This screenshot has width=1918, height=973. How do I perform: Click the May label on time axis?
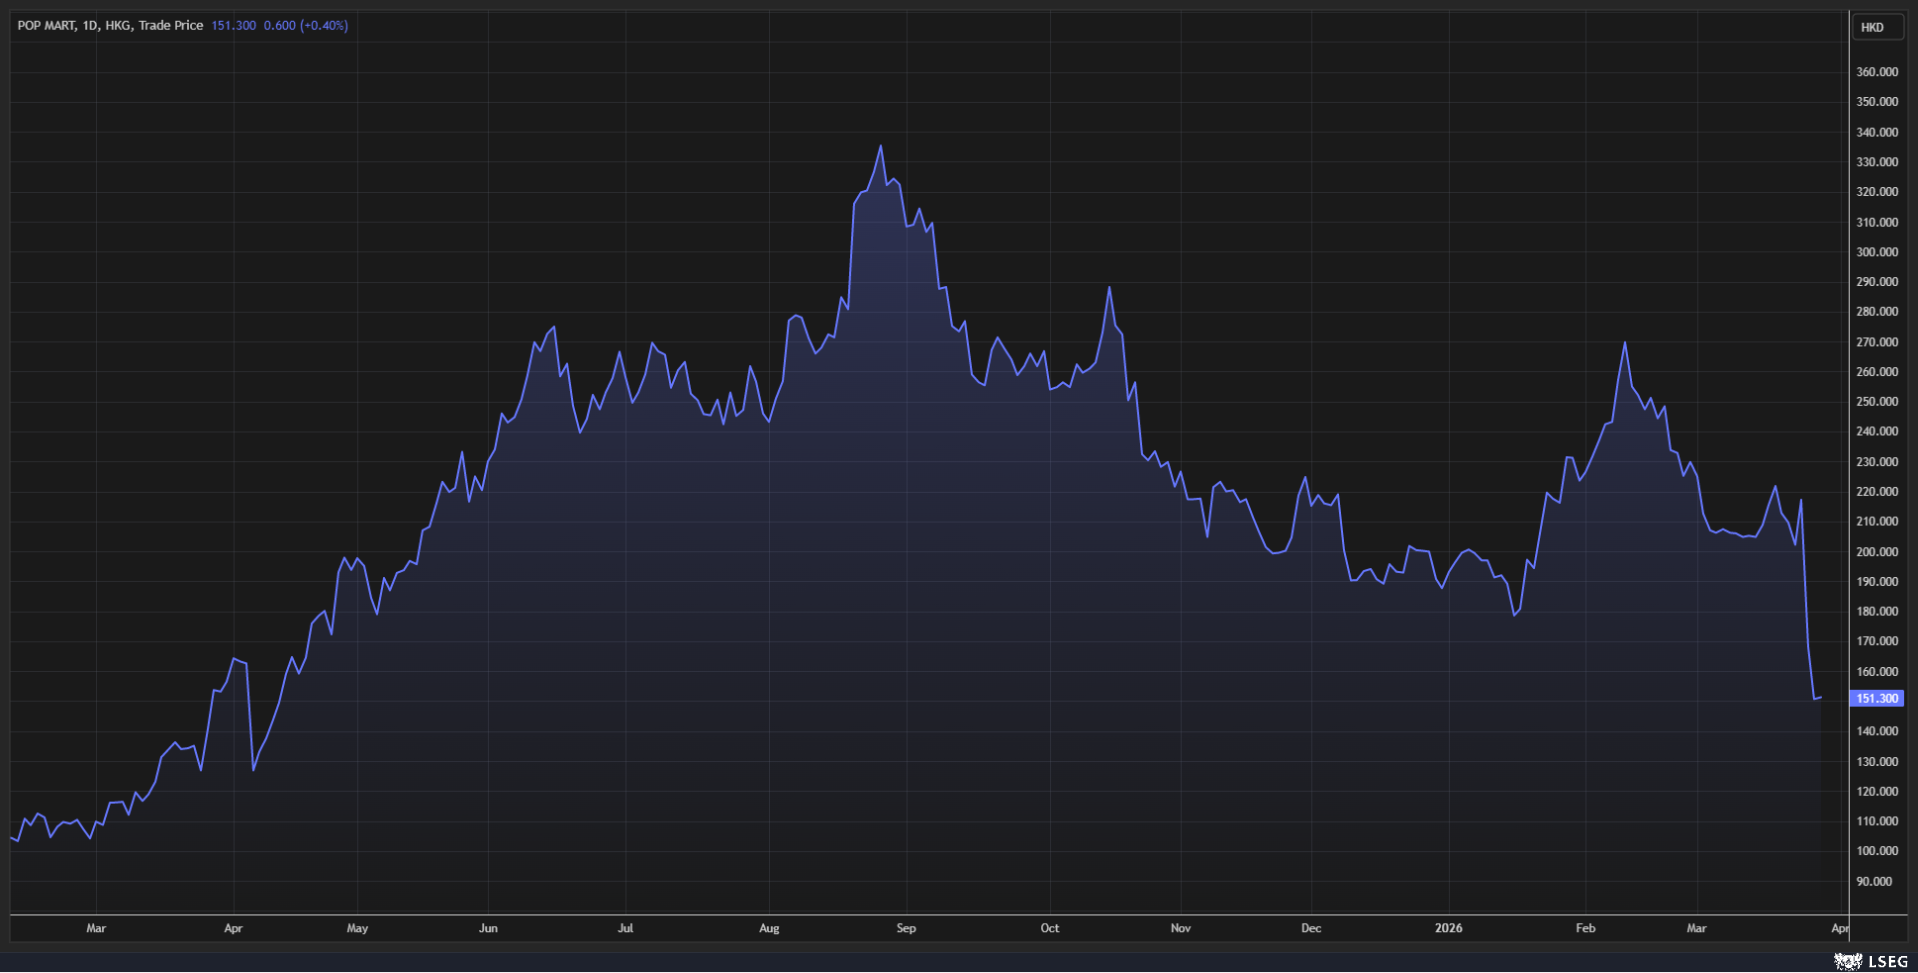[357, 928]
